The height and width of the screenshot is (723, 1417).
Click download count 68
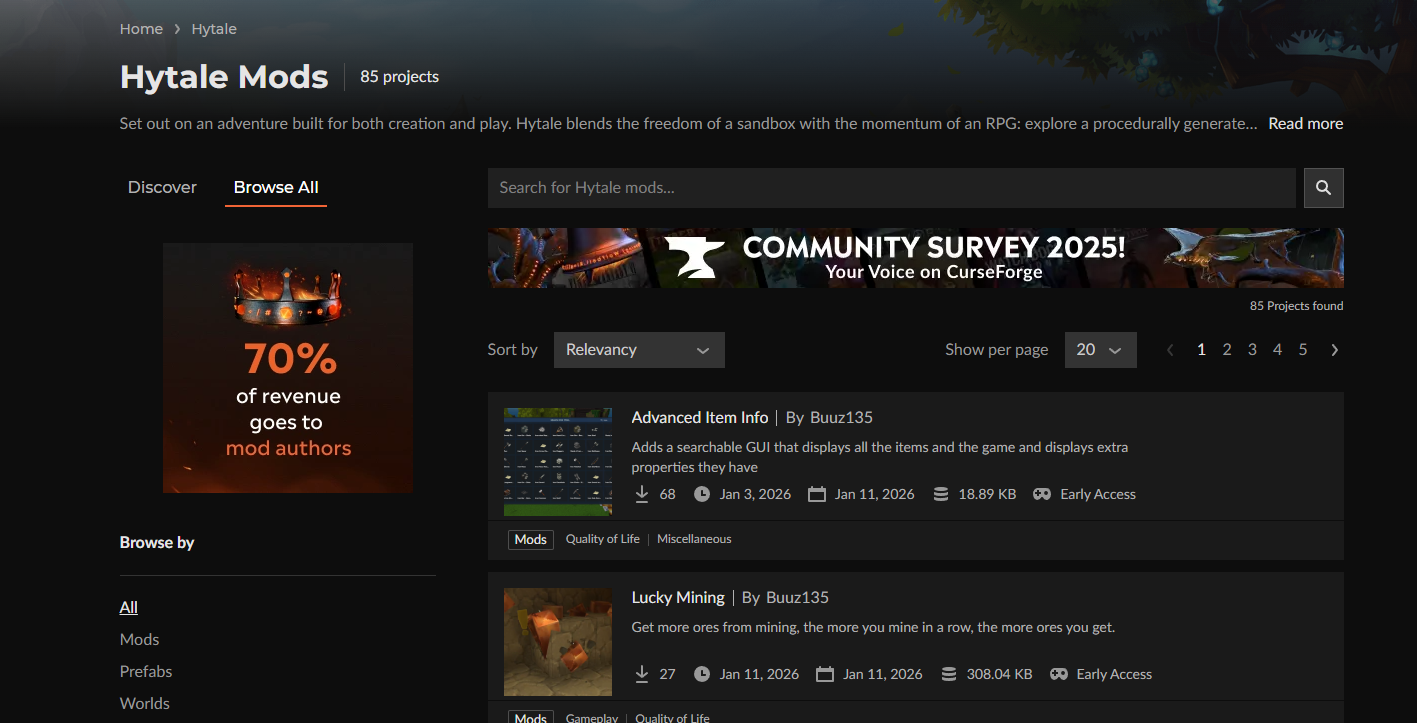pyautogui.click(x=668, y=494)
